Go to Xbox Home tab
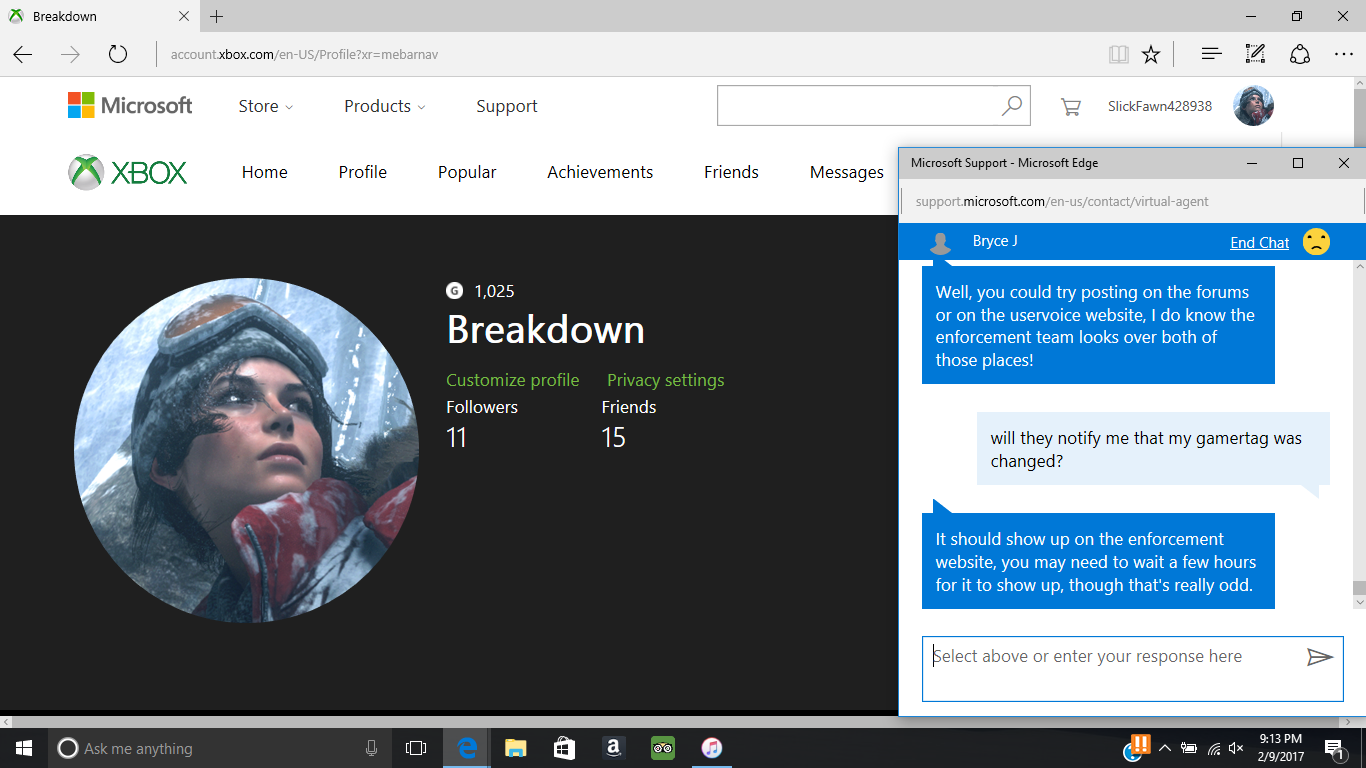 coord(265,172)
